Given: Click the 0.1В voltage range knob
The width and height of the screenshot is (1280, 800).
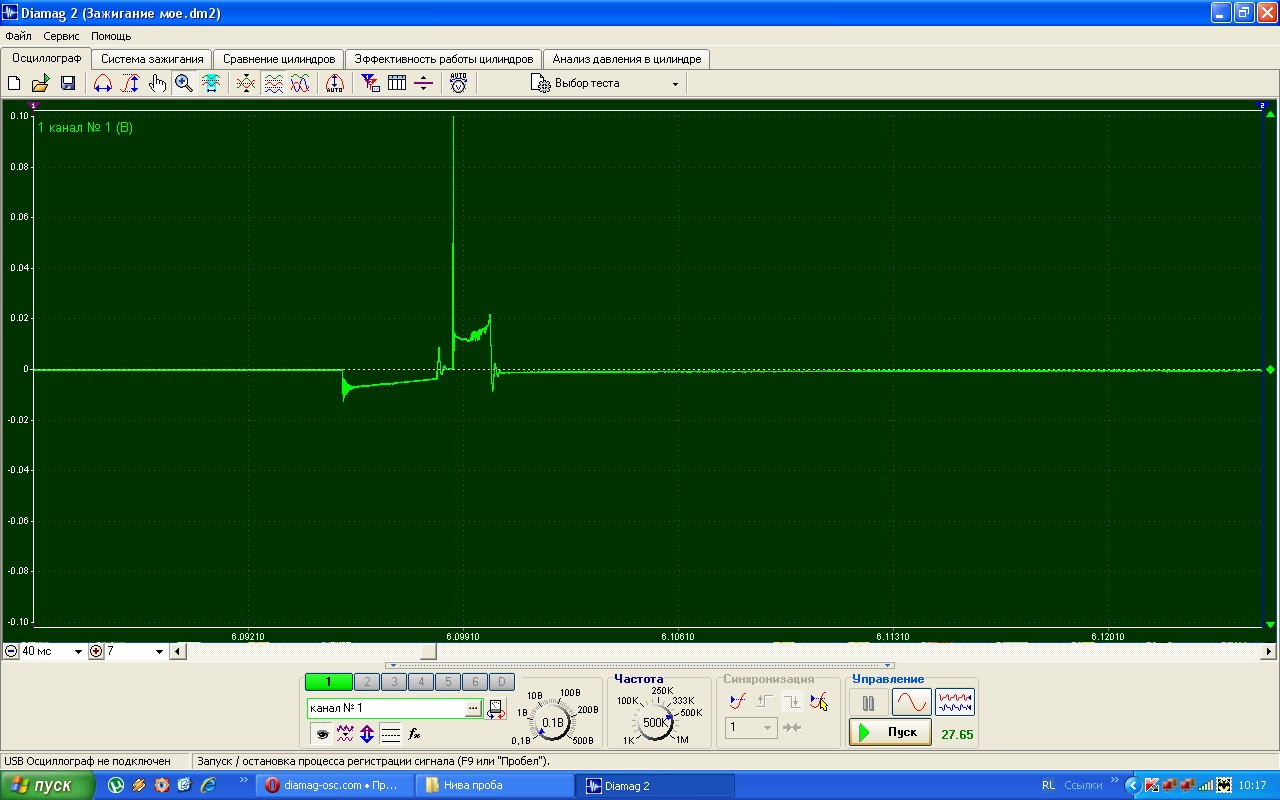Looking at the screenshot, I should pos(552,722).
